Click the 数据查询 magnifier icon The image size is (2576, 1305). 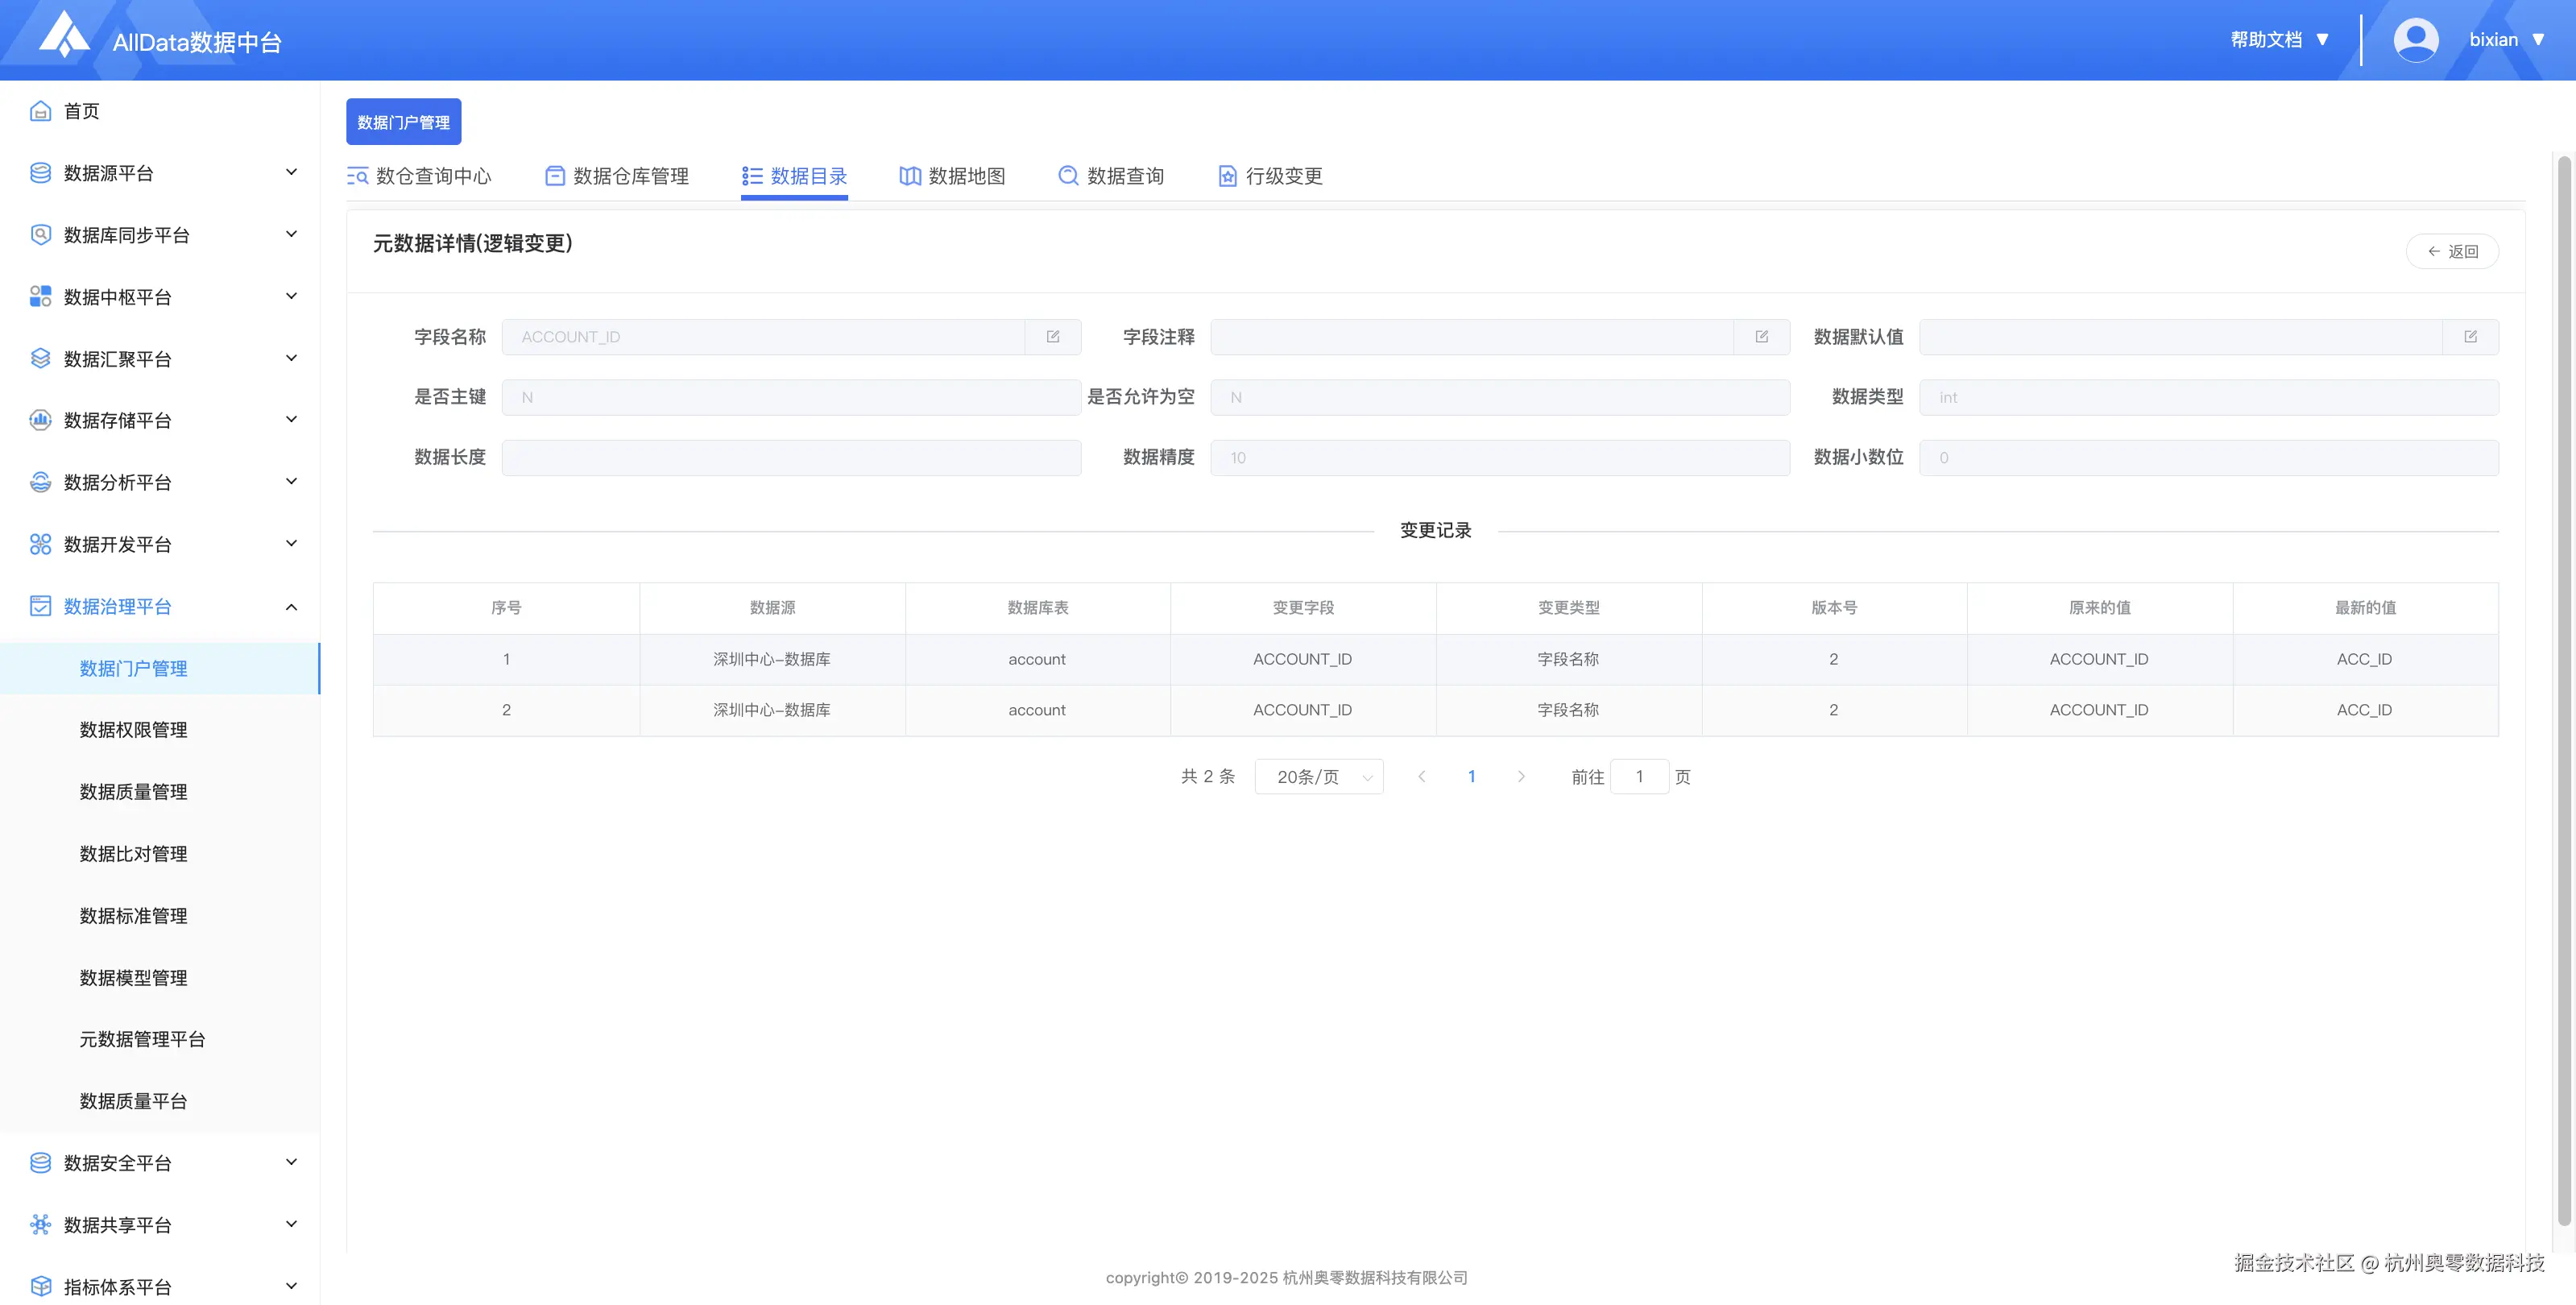coord(1068,176)
